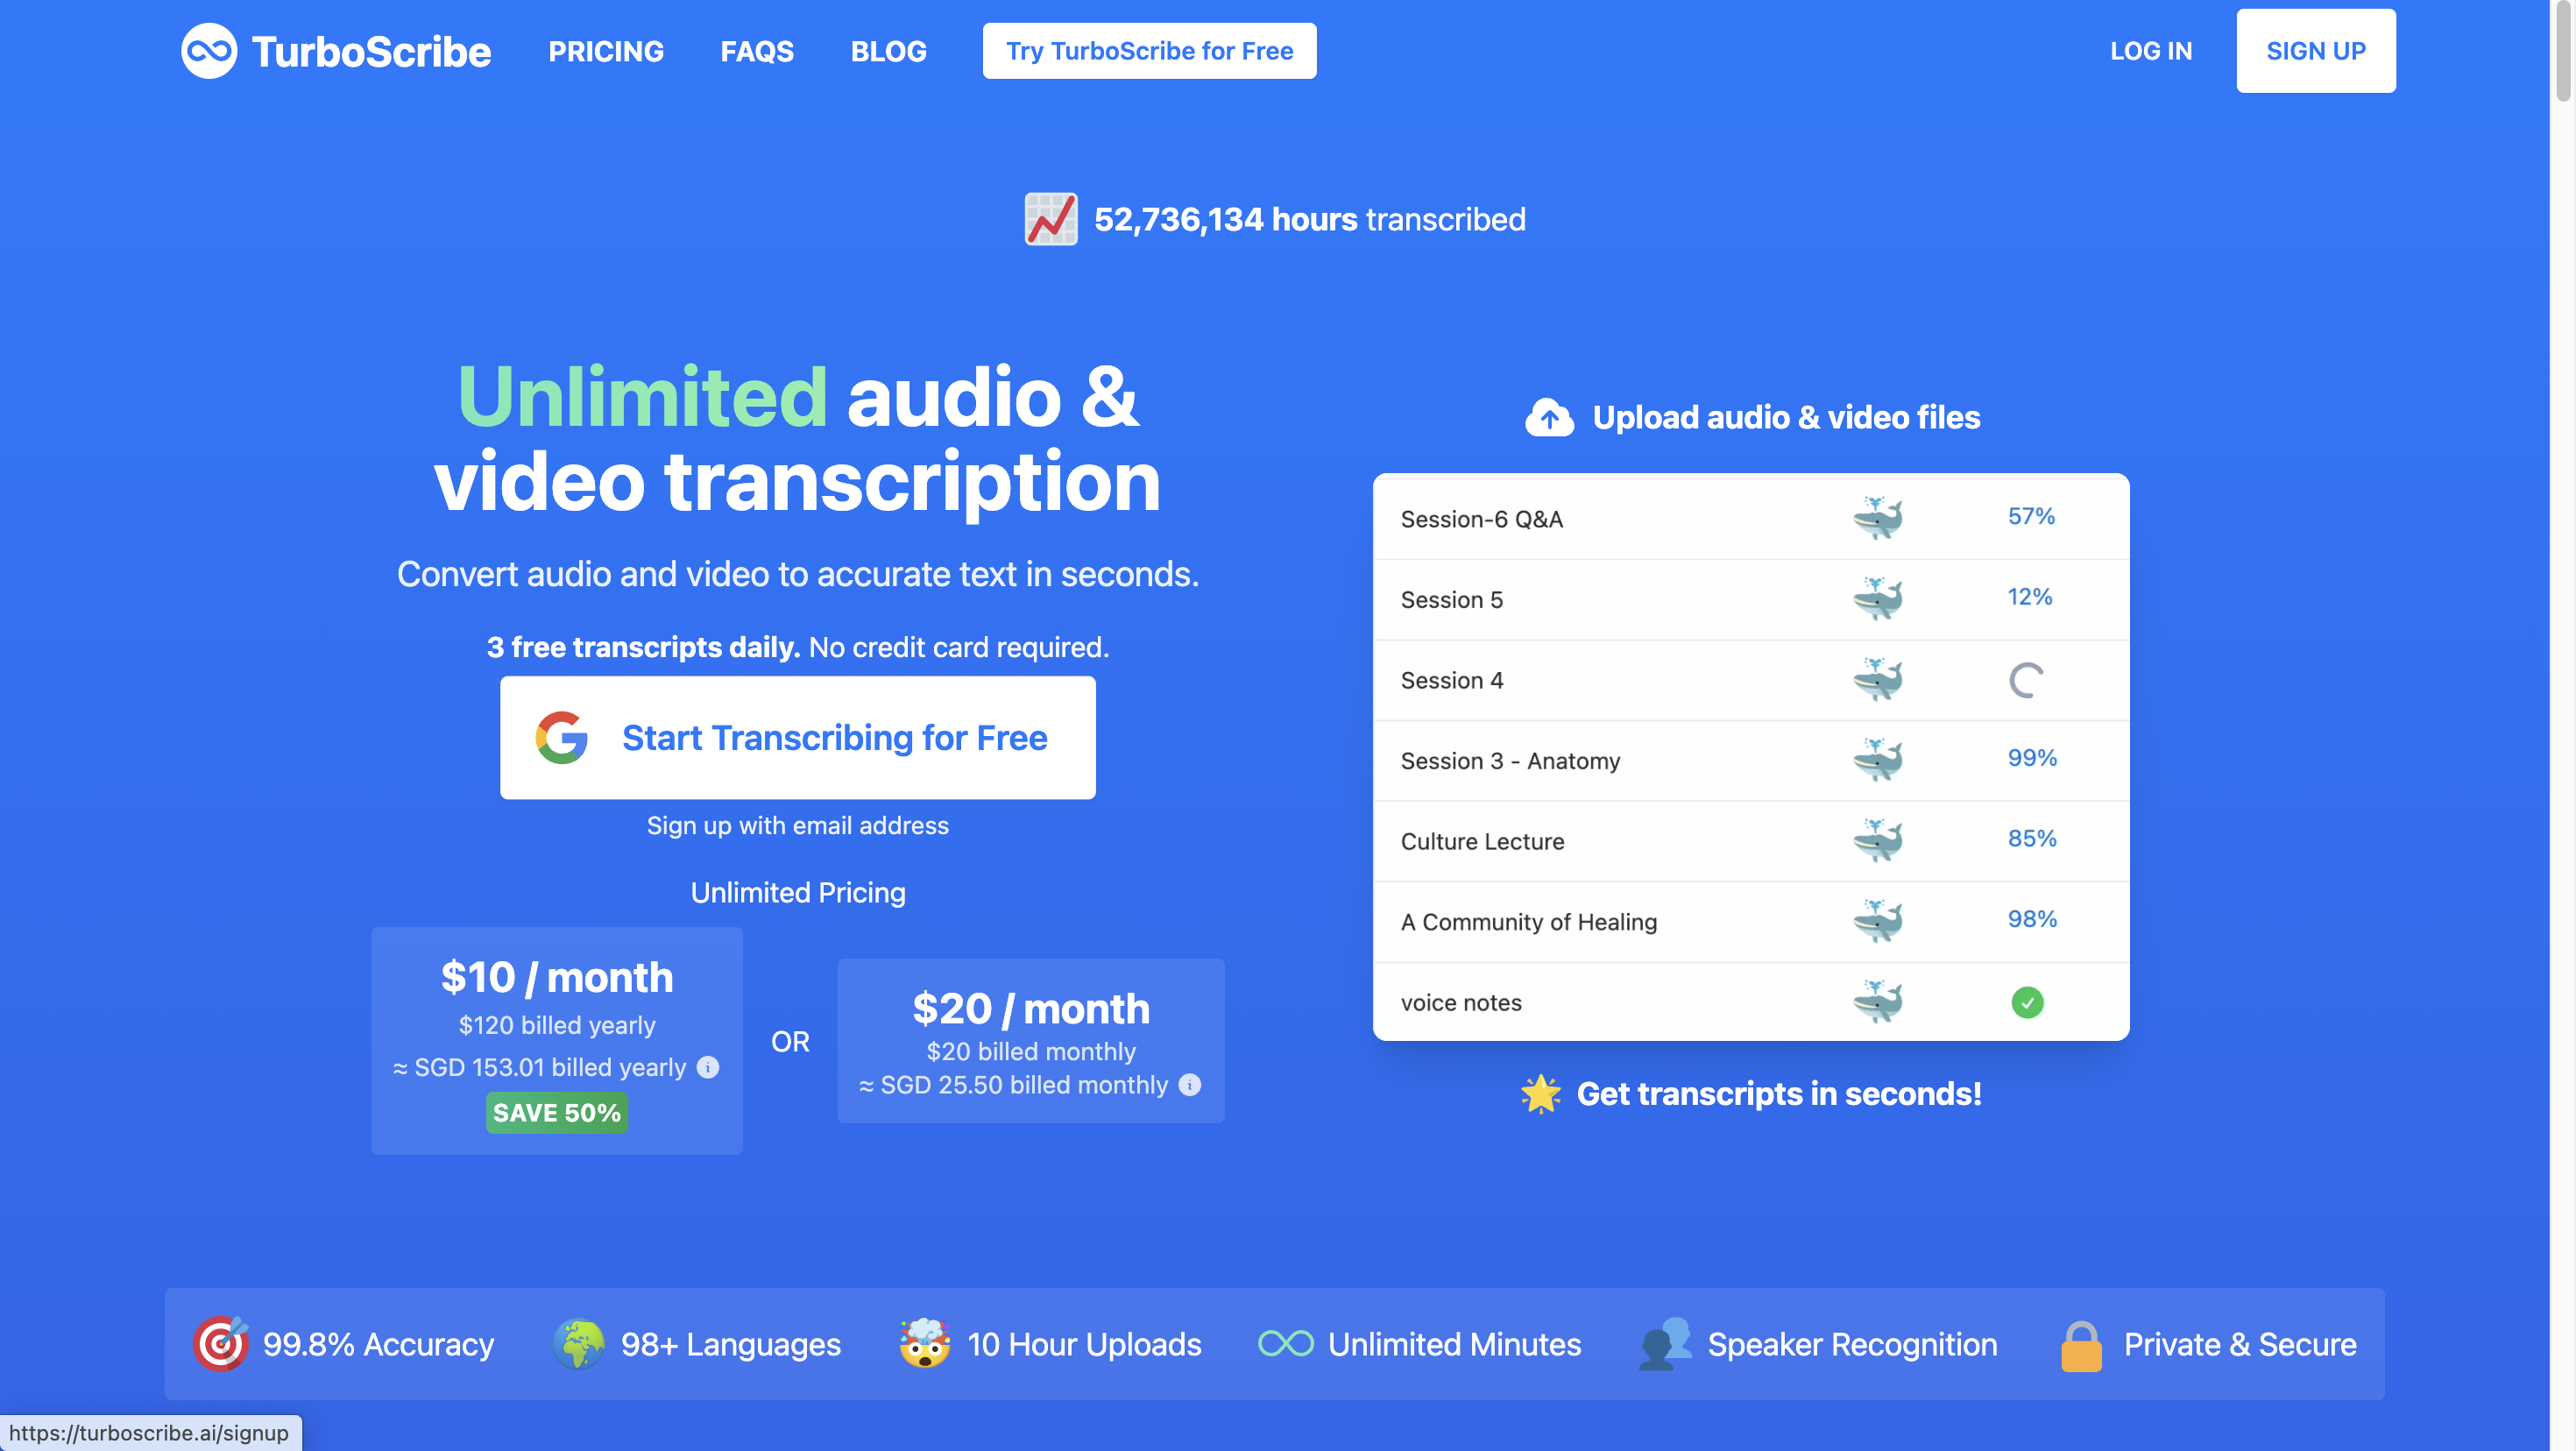The image size is (2576, 1451).
Task: Click silhouettes icon for Speaker Recognition
Action: [x=1664, y=1344]
